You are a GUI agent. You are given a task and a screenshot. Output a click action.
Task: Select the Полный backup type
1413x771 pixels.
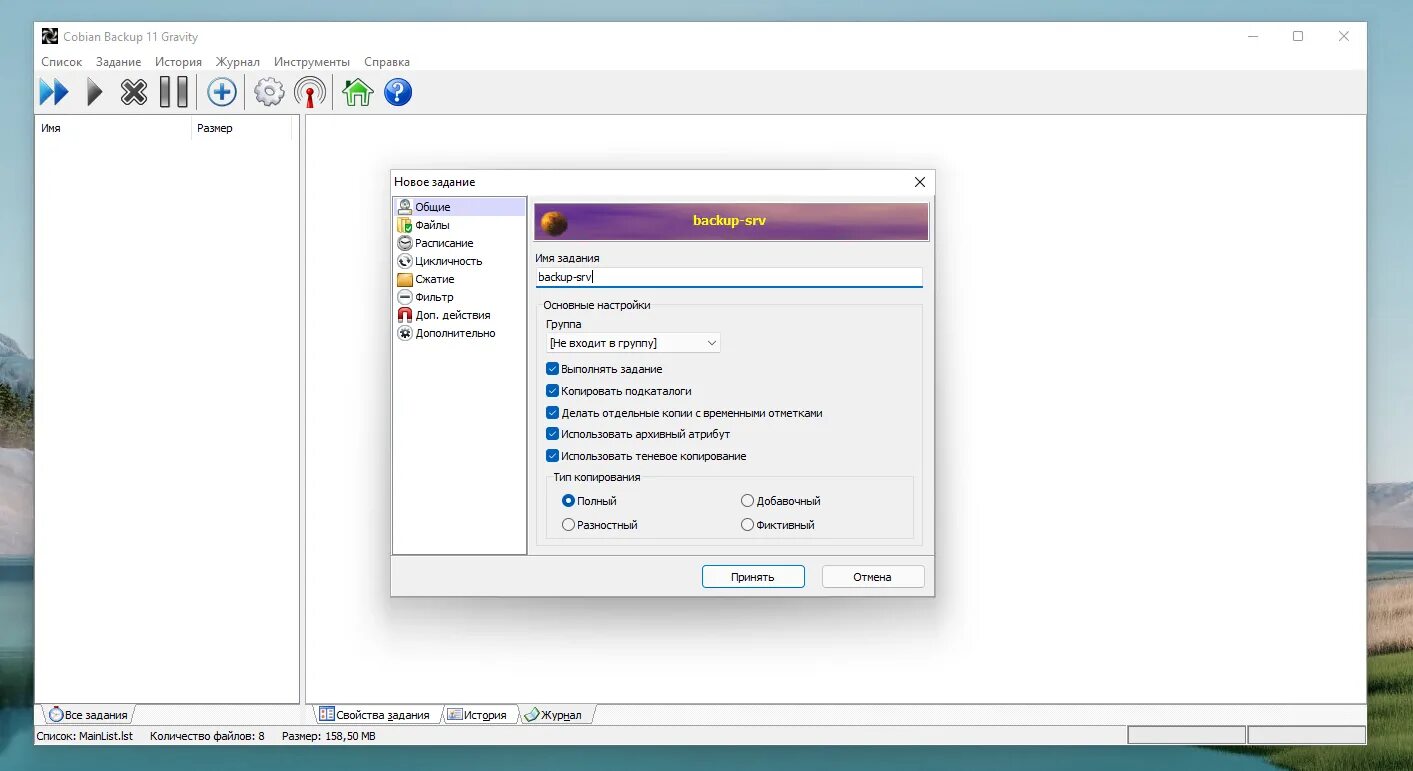tap(568, 501)
